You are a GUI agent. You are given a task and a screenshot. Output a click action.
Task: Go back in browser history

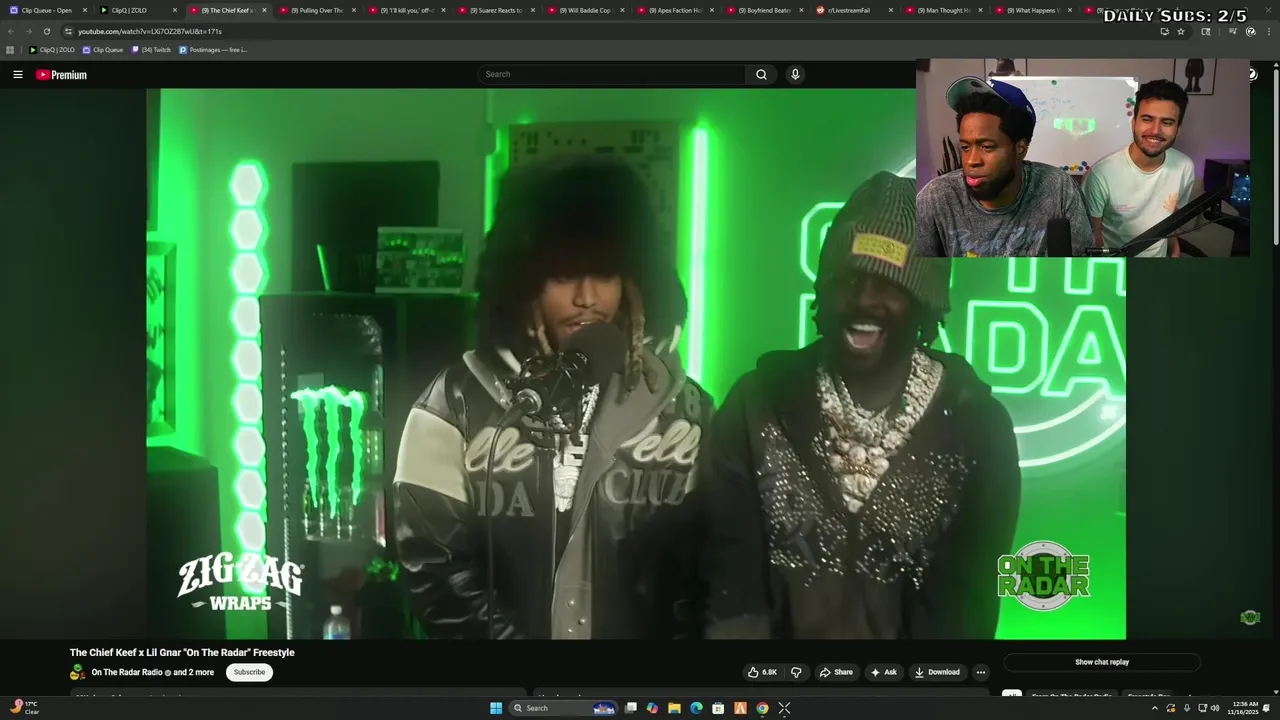coord(11,31)
